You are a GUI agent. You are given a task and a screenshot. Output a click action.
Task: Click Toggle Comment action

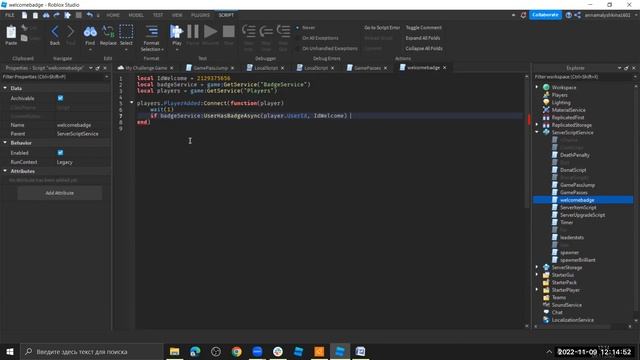[x=424, y=28]
